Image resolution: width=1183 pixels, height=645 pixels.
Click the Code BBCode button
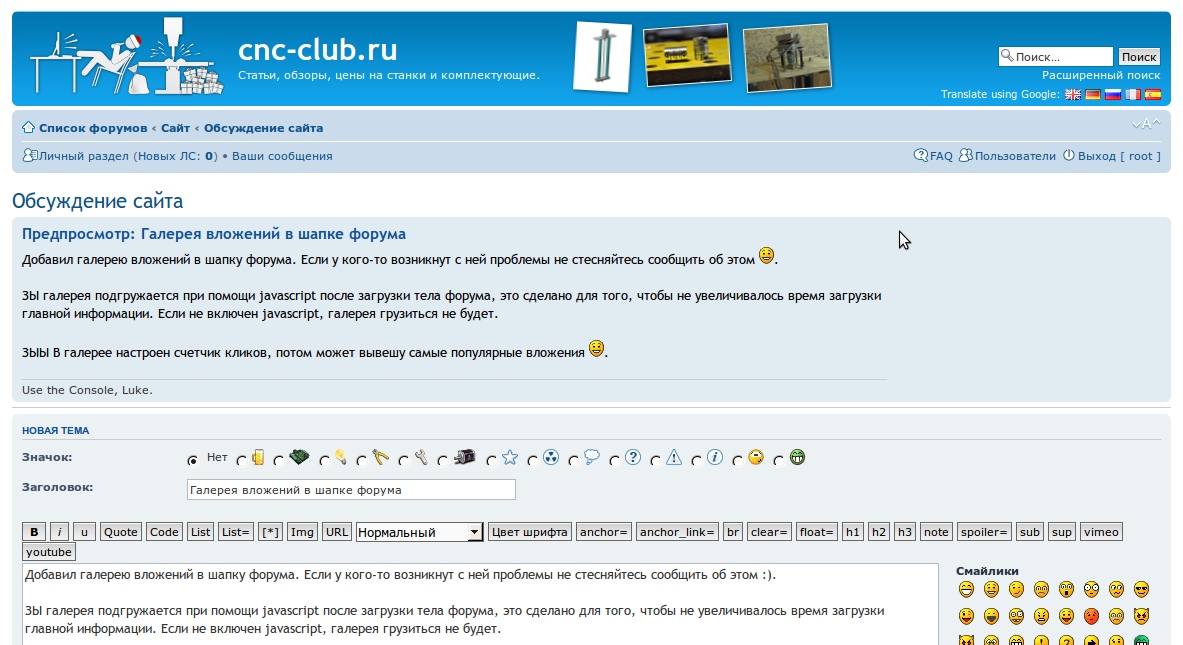click(164, 532)
